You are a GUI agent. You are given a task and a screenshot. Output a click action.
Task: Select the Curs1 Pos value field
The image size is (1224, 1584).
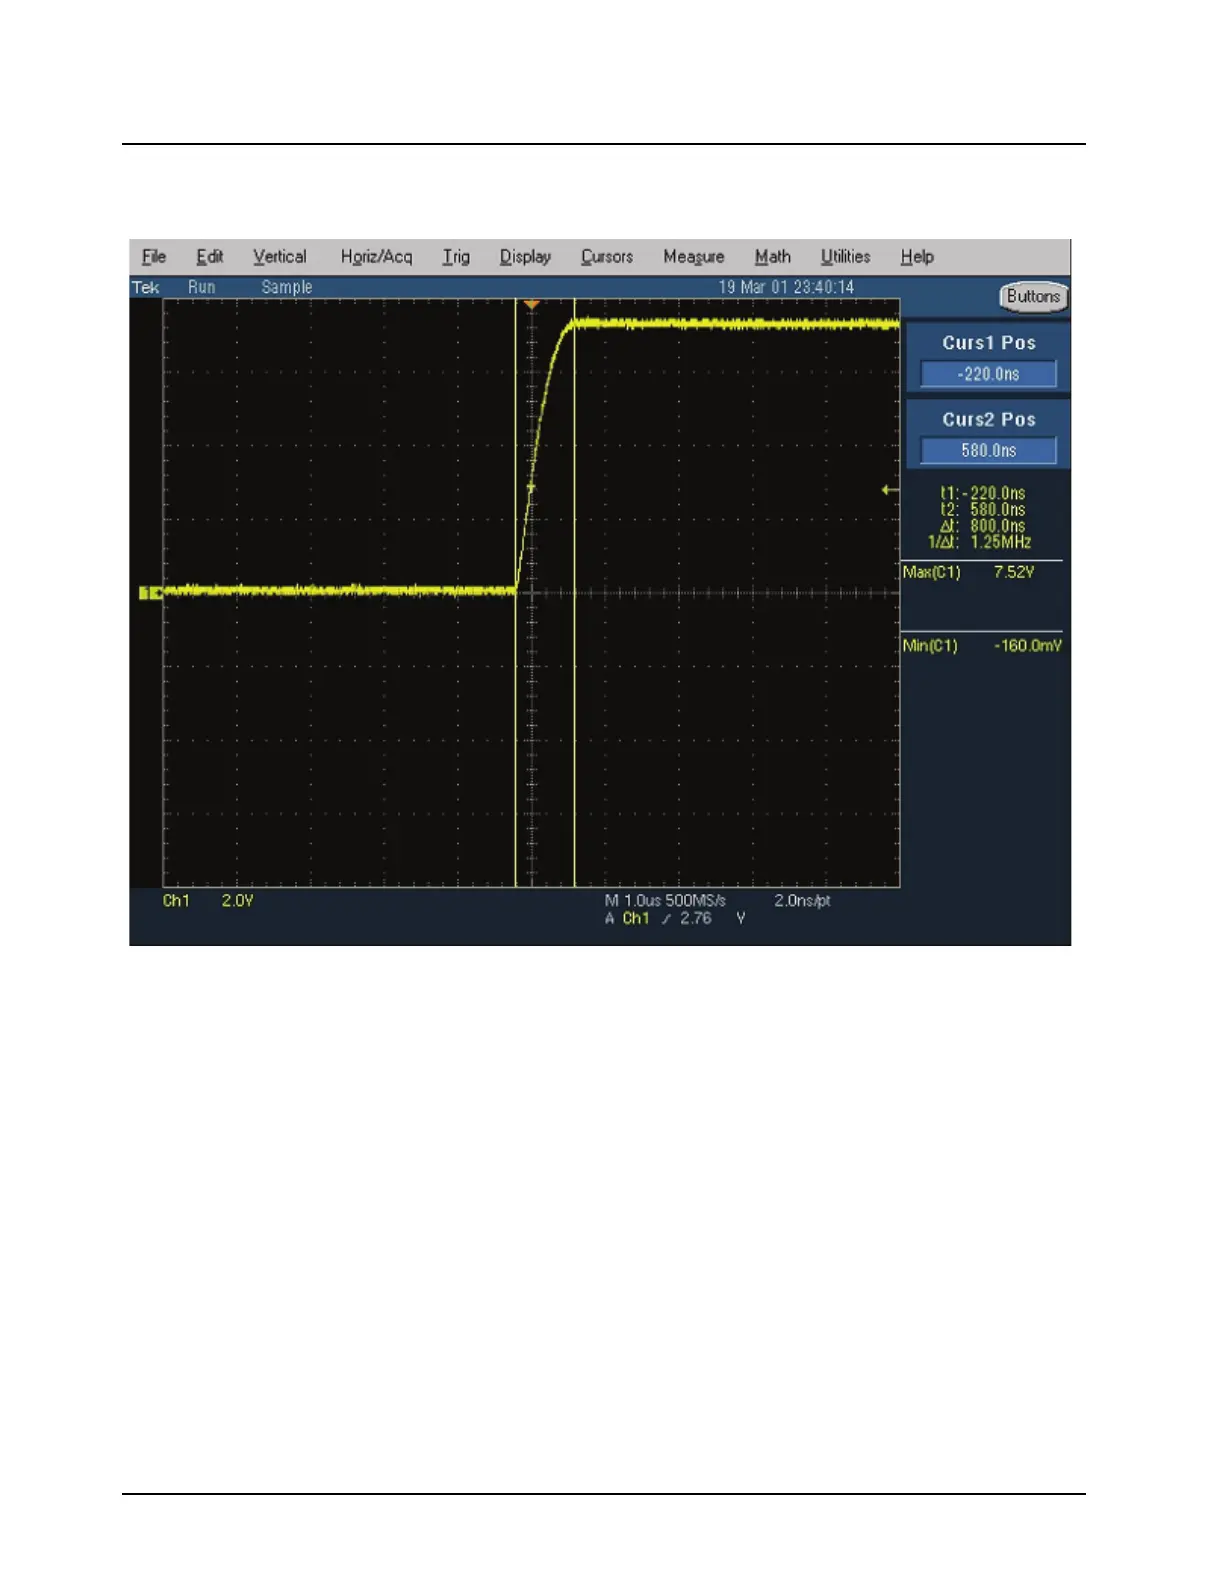coord(988,374)
